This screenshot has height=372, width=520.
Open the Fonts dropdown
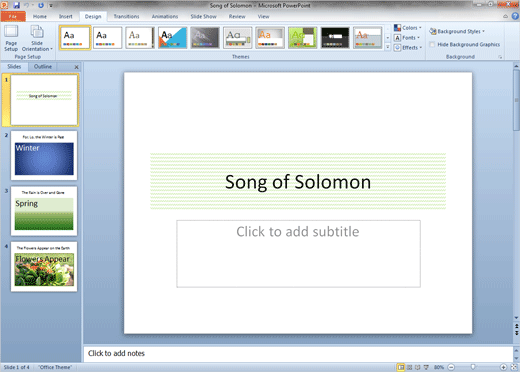407,38
